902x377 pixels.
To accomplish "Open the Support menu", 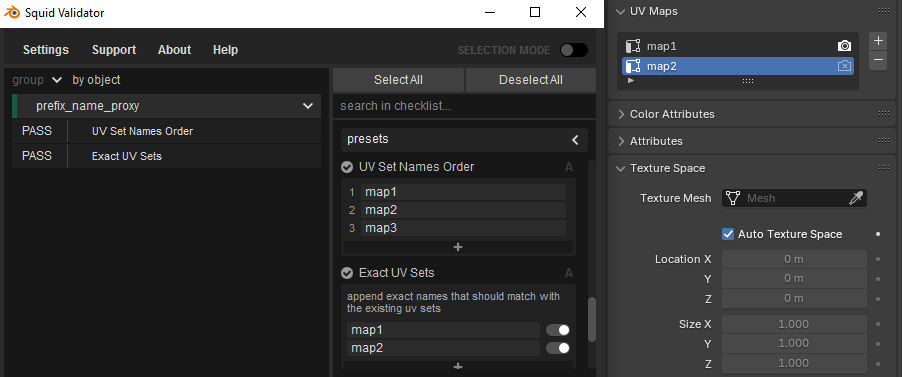I will click(x=114, y=50).
